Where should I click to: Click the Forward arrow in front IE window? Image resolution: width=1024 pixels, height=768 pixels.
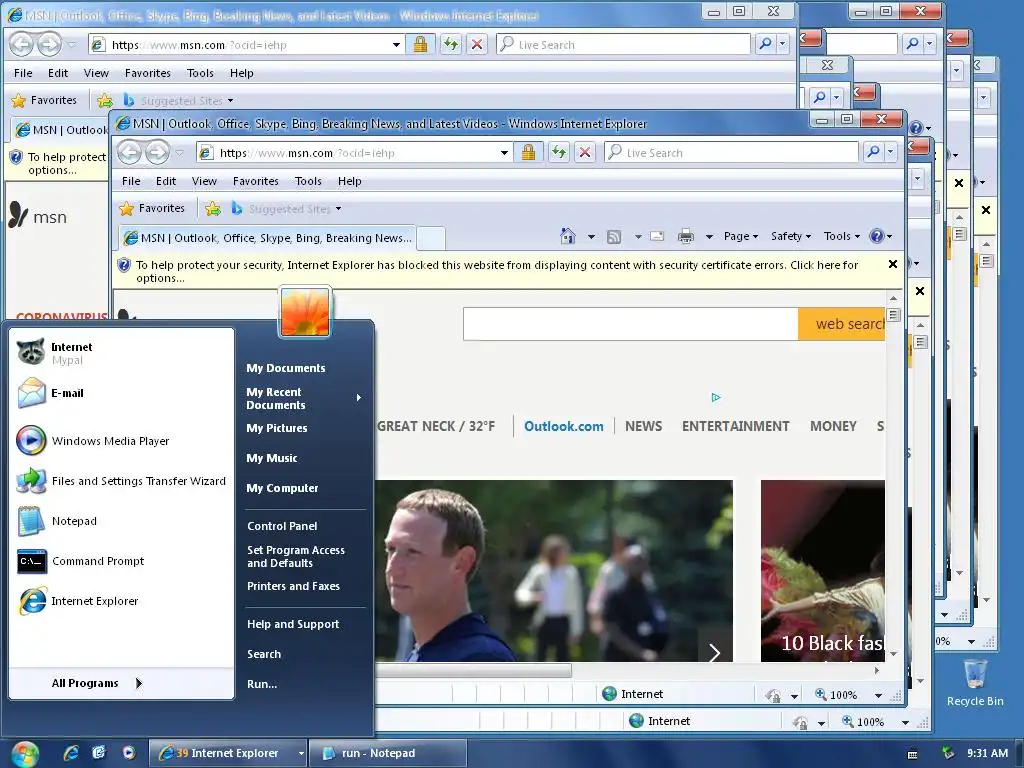pyautogui.click(x=157, y=153)
